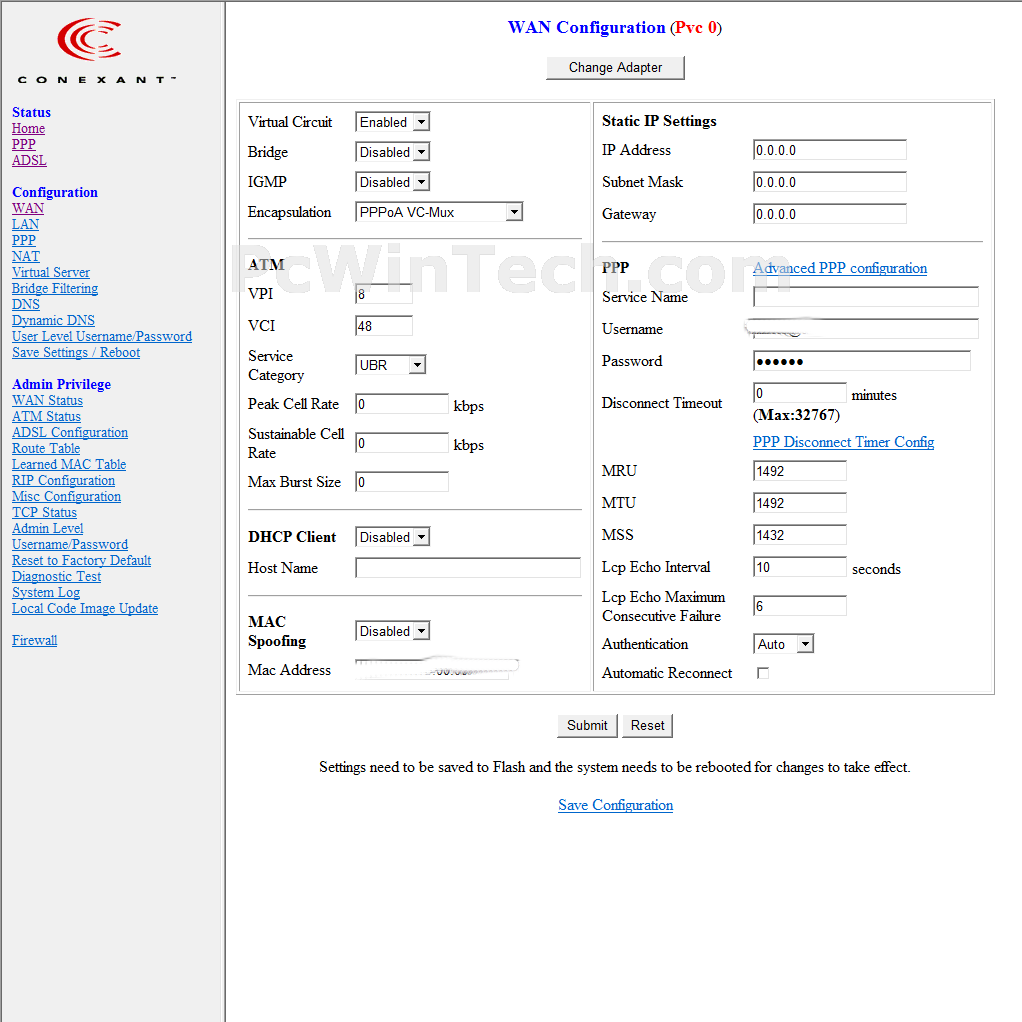Click the PPP Service Name field
The width and height of the screenshot is (1022, 1022).
[866, 297]
